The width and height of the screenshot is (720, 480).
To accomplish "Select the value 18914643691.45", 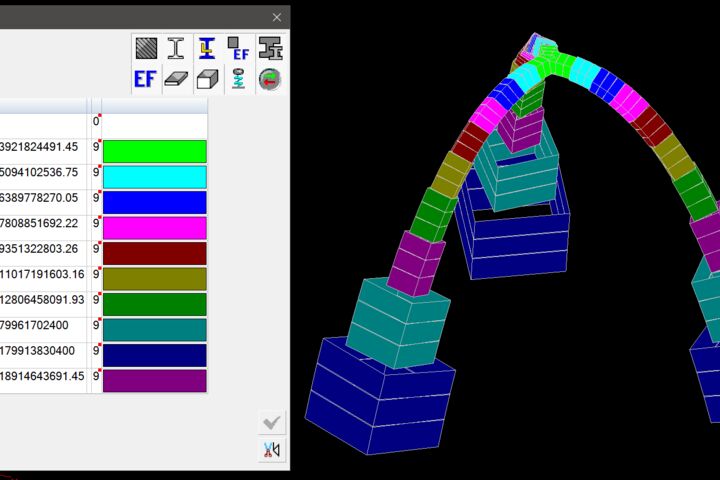I will click(x=42, y=376).
